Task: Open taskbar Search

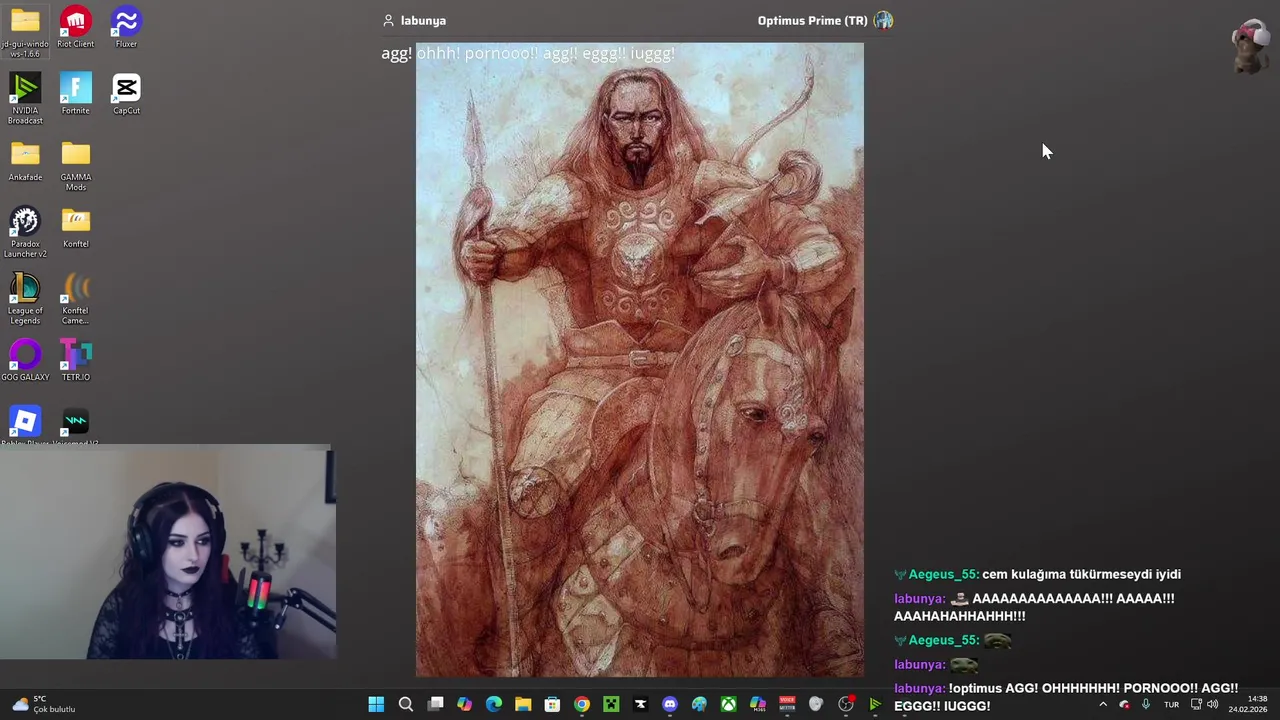Action: tap(406, 705)
